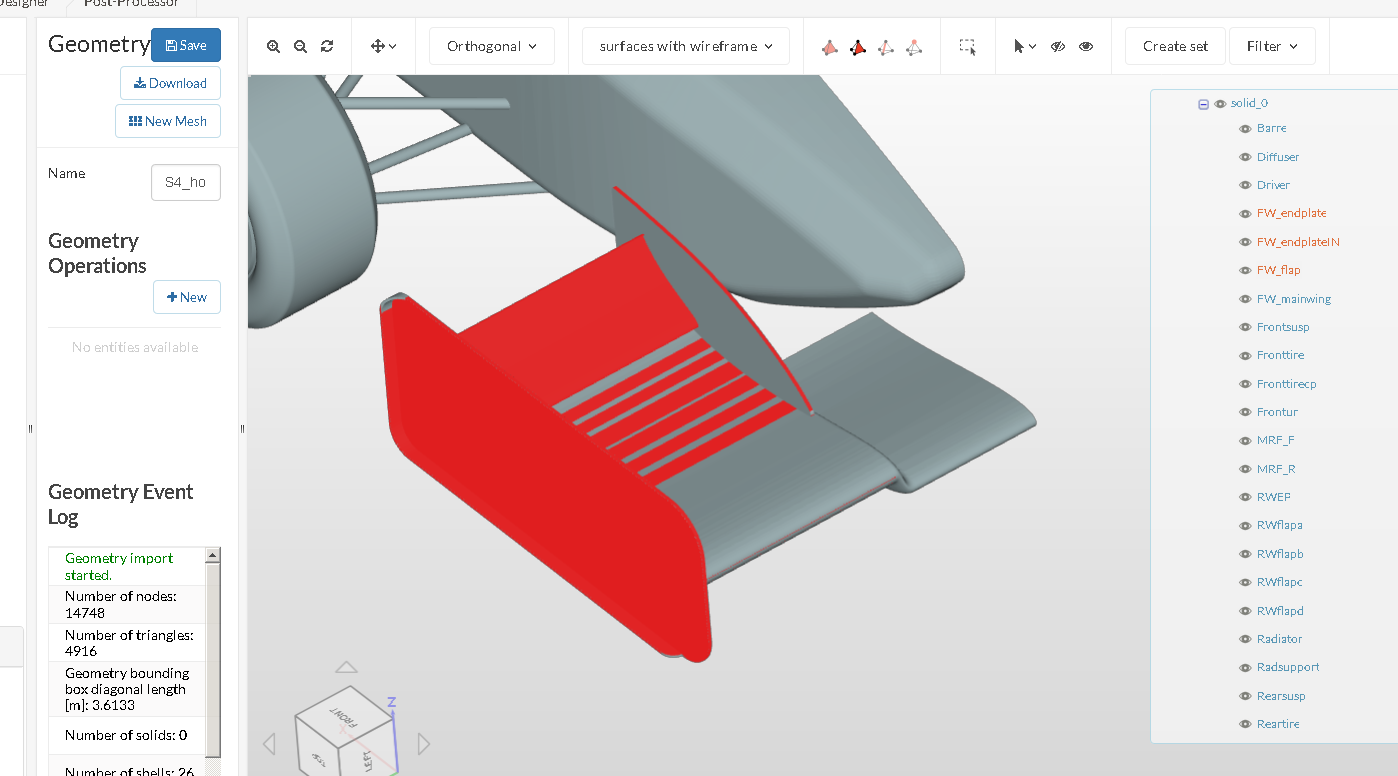Save the geometry

coord(186,45)
